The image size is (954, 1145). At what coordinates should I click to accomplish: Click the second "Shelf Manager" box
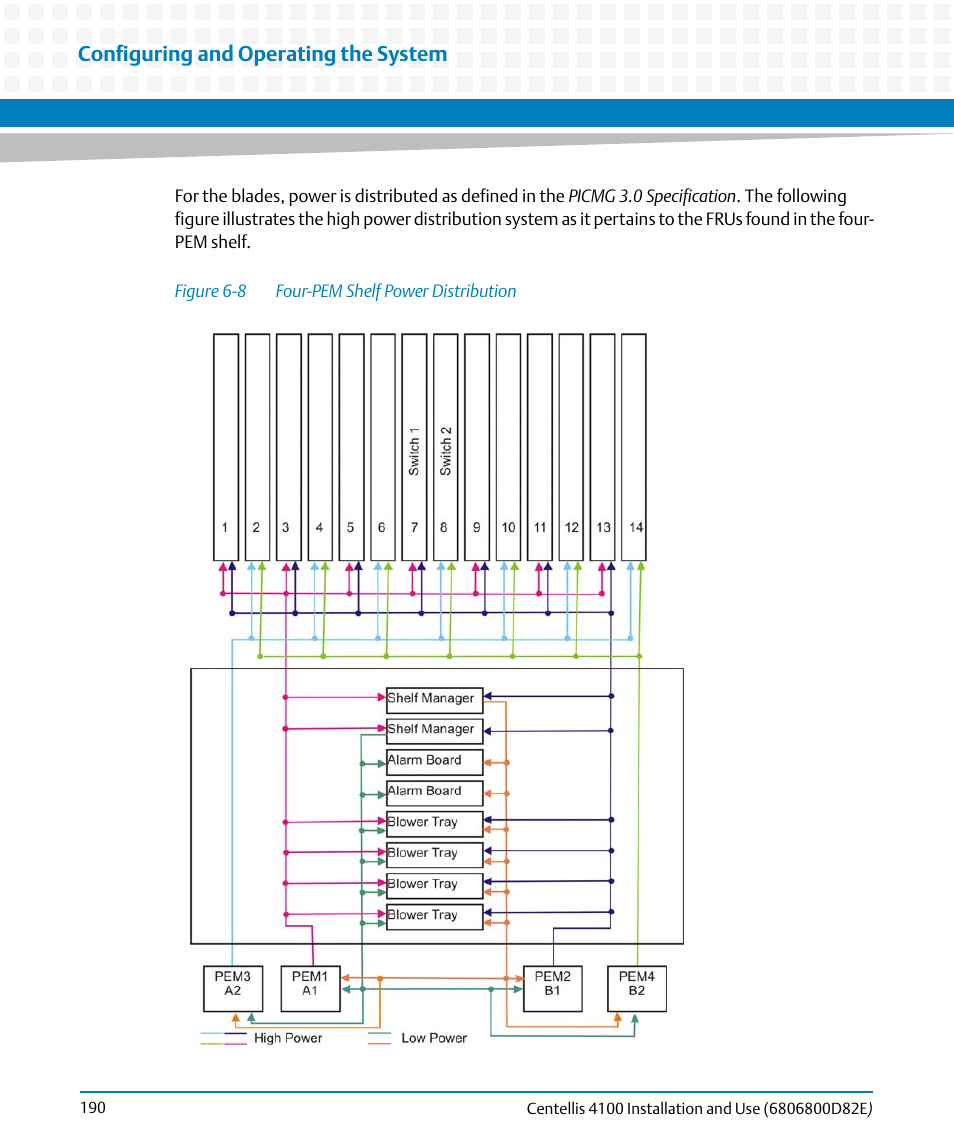(435, 730)
